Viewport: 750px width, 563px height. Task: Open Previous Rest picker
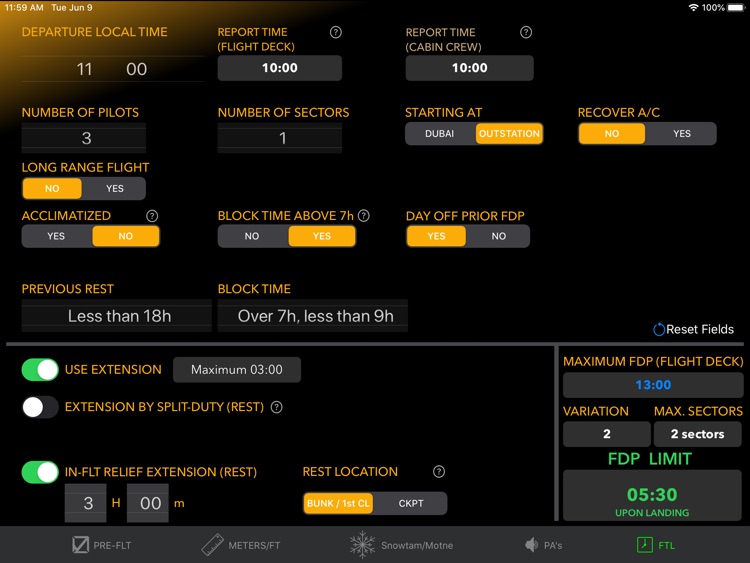coord(117,316)
